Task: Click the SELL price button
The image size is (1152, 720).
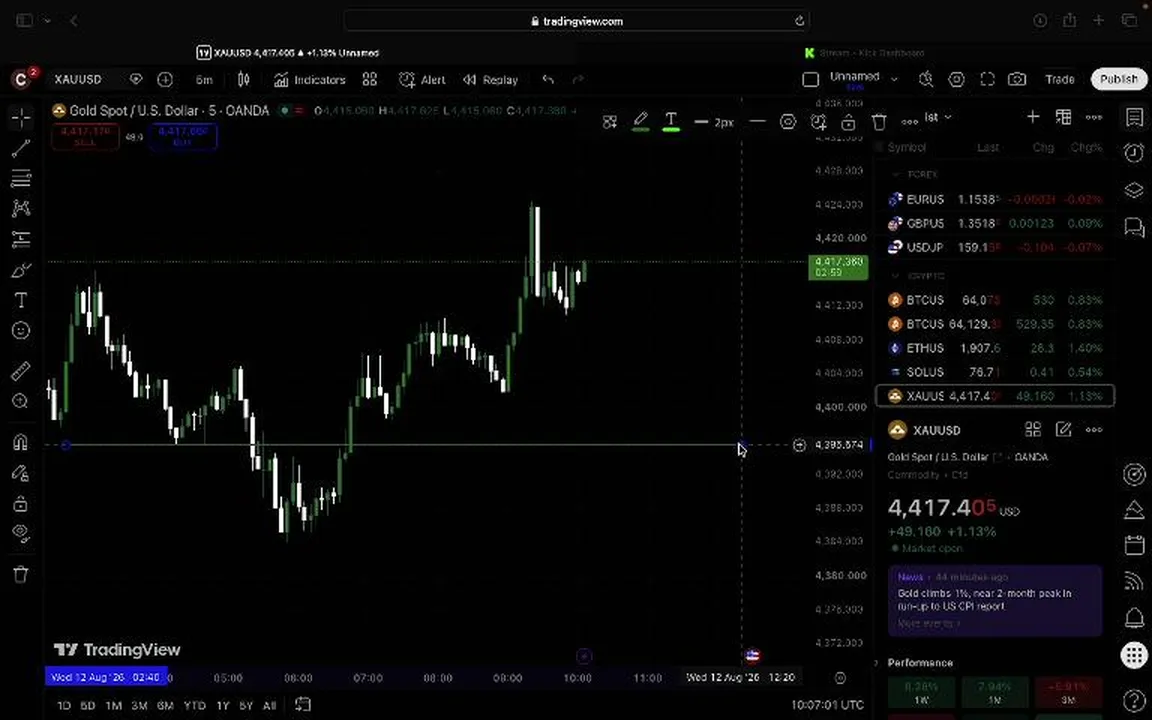Action: [x=85, y=137]
